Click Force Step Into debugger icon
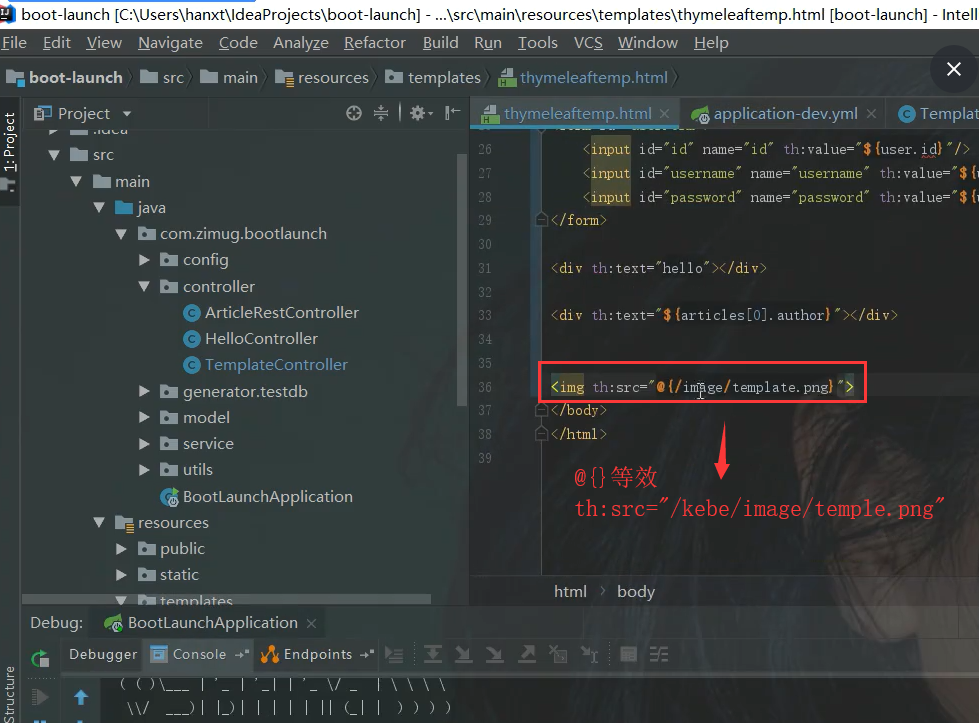 (x=494, y=654)
